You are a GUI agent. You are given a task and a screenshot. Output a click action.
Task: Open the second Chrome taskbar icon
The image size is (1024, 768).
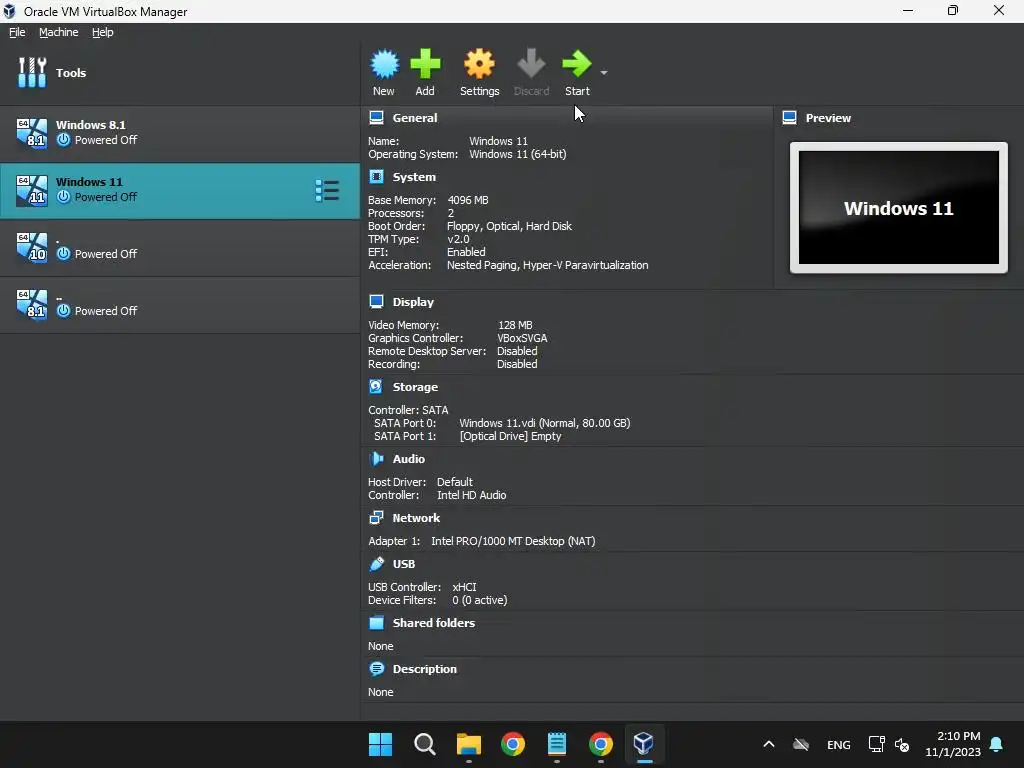(x=601, y=744)
